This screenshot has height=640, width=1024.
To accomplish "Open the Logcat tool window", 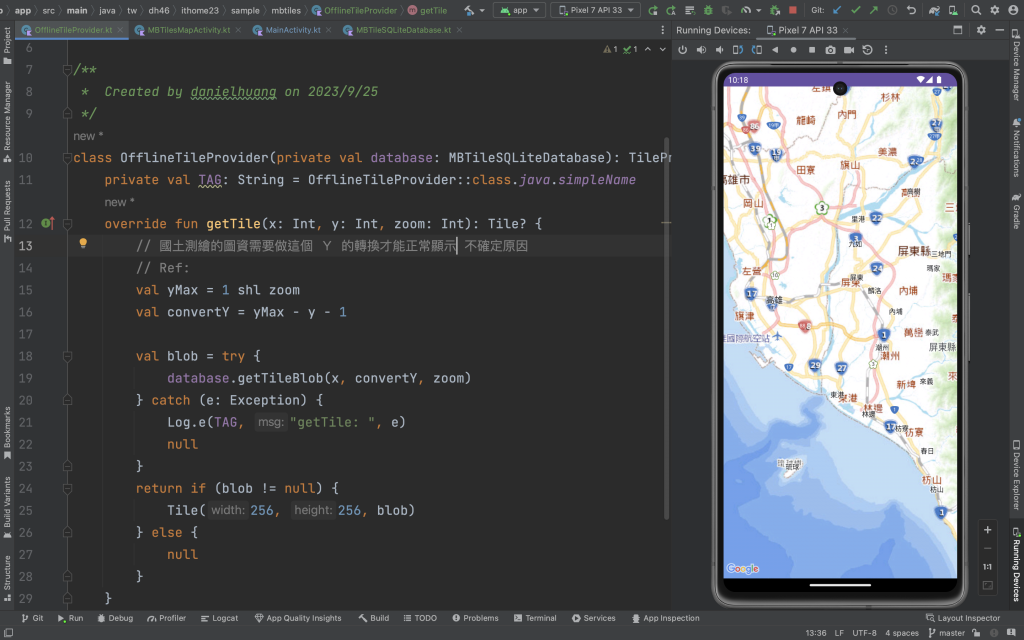I will [219, 618].
